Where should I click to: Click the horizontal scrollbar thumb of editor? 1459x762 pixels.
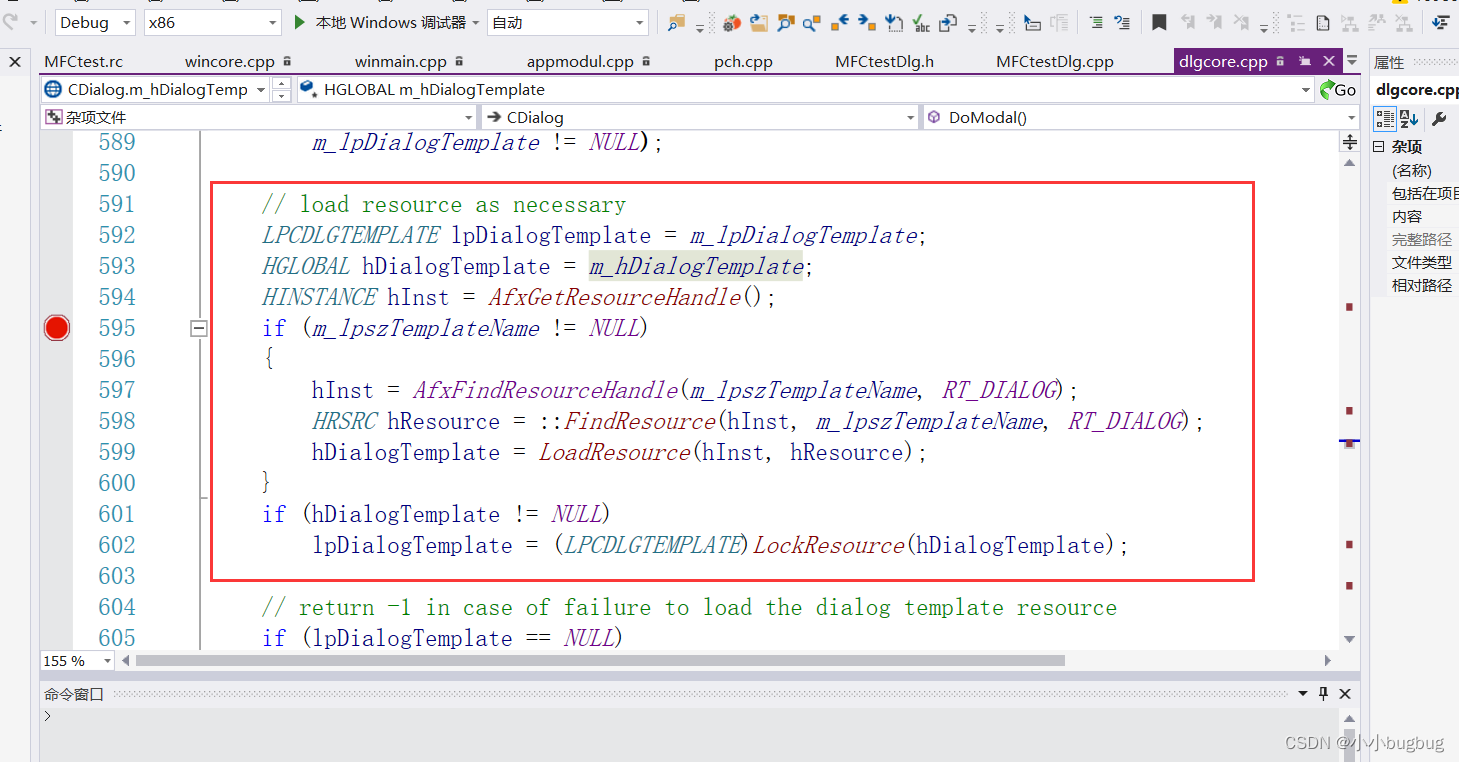point(600,660)
